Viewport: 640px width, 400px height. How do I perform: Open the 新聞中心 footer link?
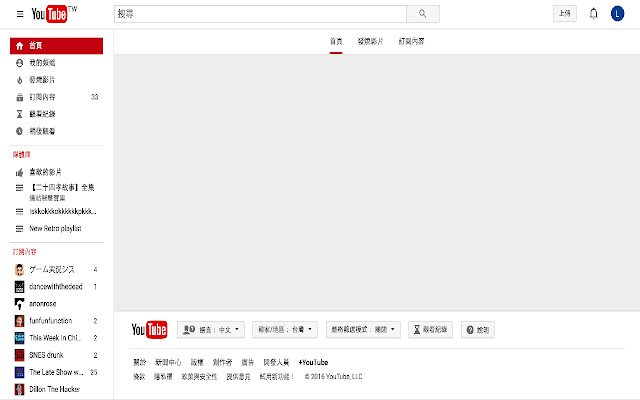tap(168, 362)
